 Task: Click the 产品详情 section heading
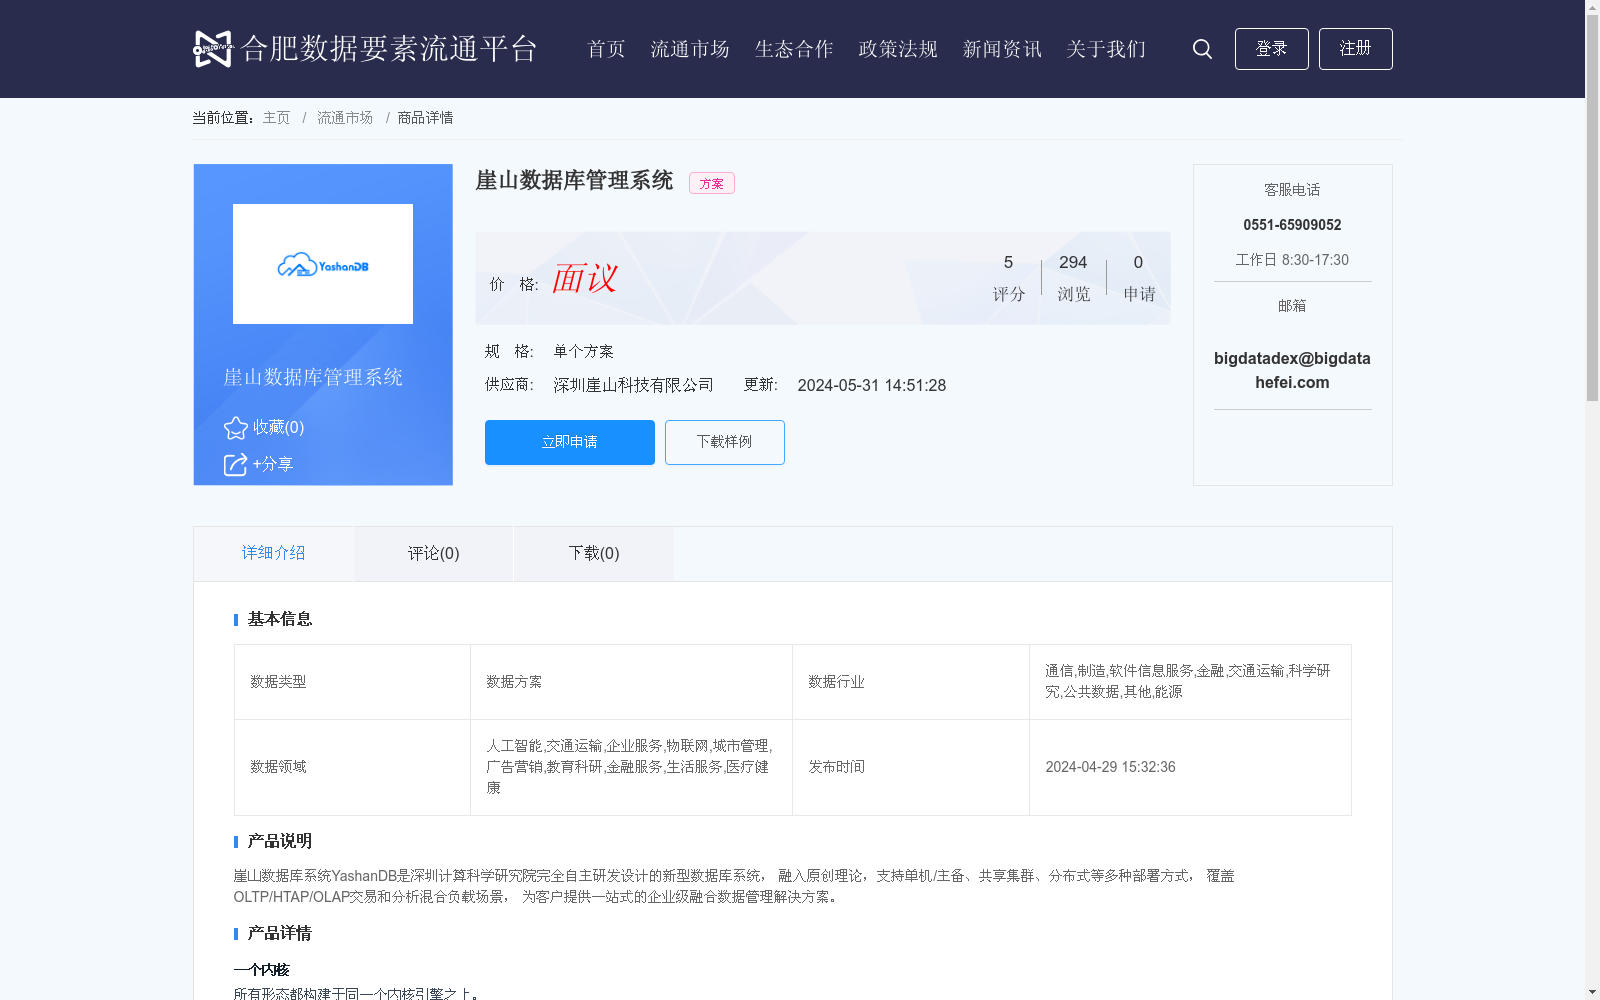[280, 933]
